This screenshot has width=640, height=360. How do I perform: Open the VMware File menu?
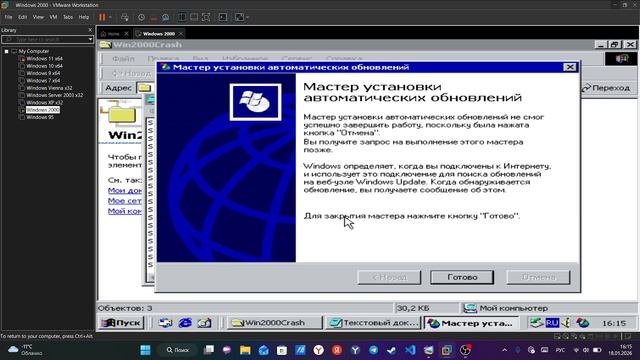click(9, 17)
